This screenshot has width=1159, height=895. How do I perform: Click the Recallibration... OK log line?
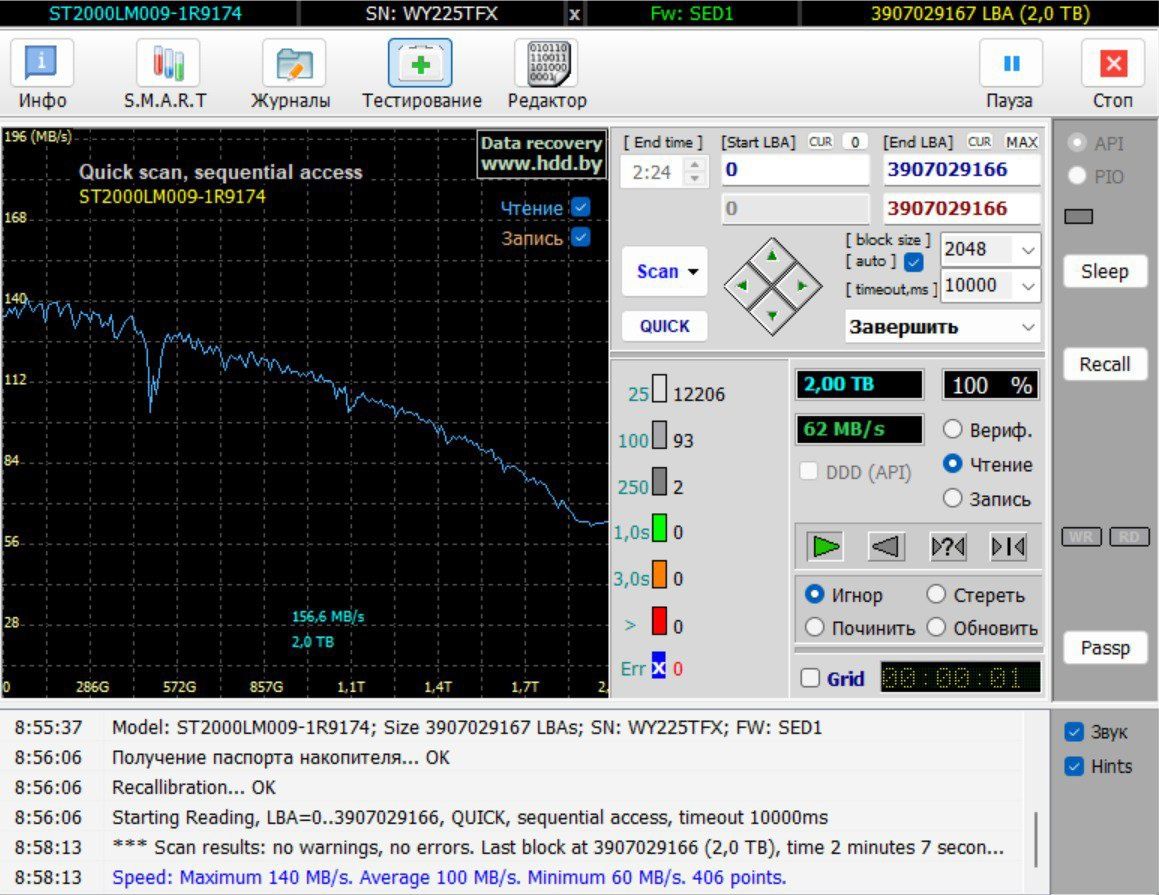click(194, 787)
